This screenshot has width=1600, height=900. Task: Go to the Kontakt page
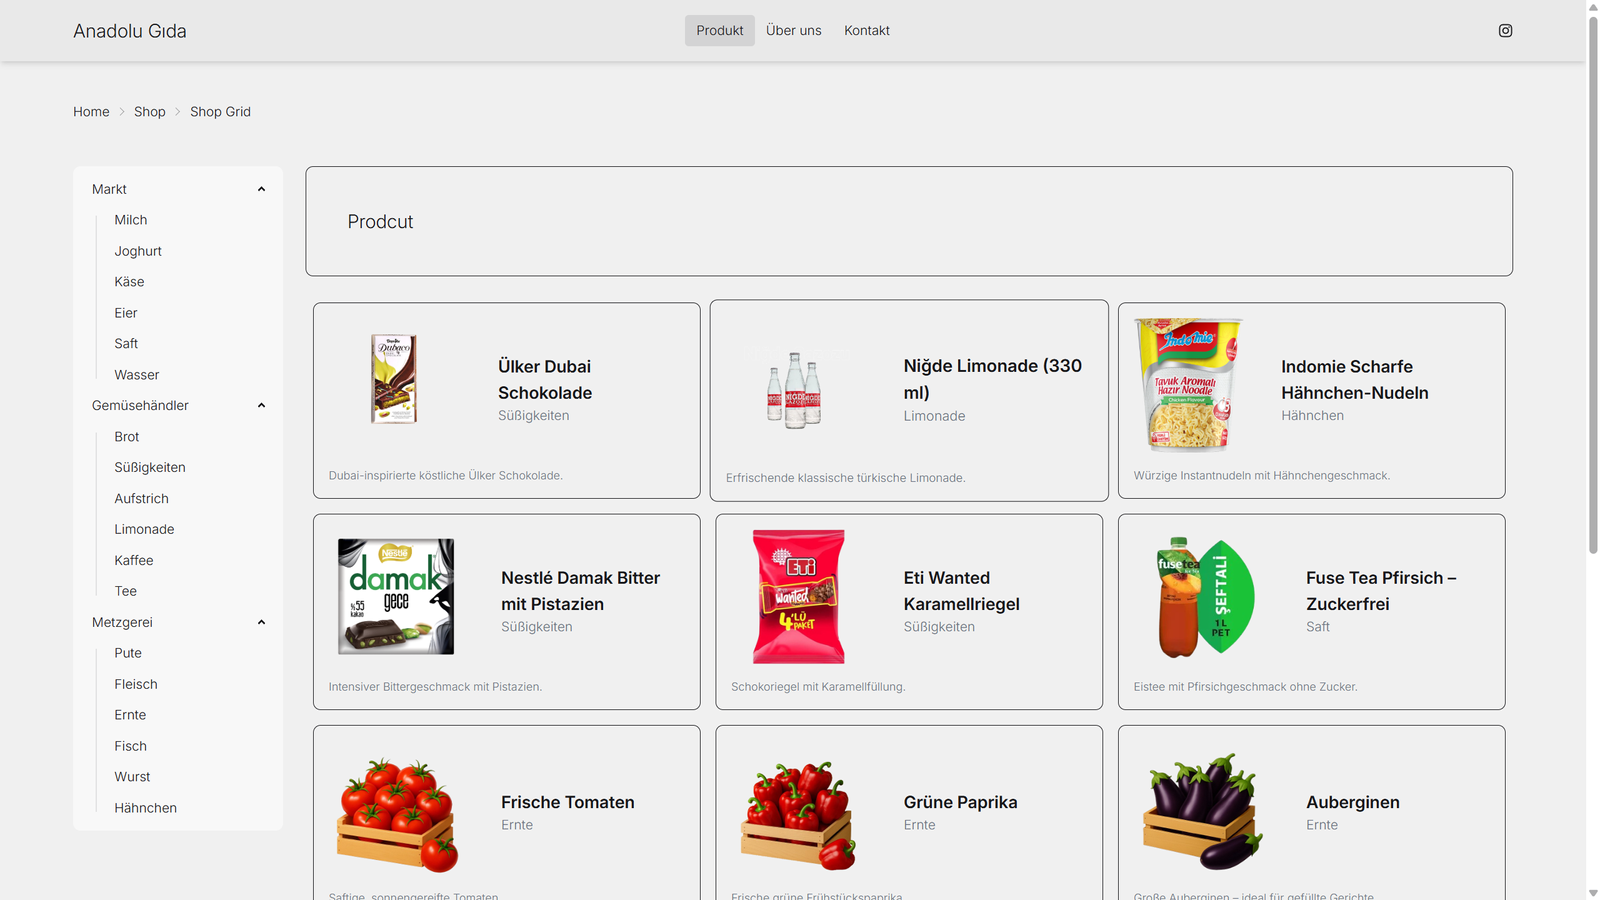coord(867,30)
